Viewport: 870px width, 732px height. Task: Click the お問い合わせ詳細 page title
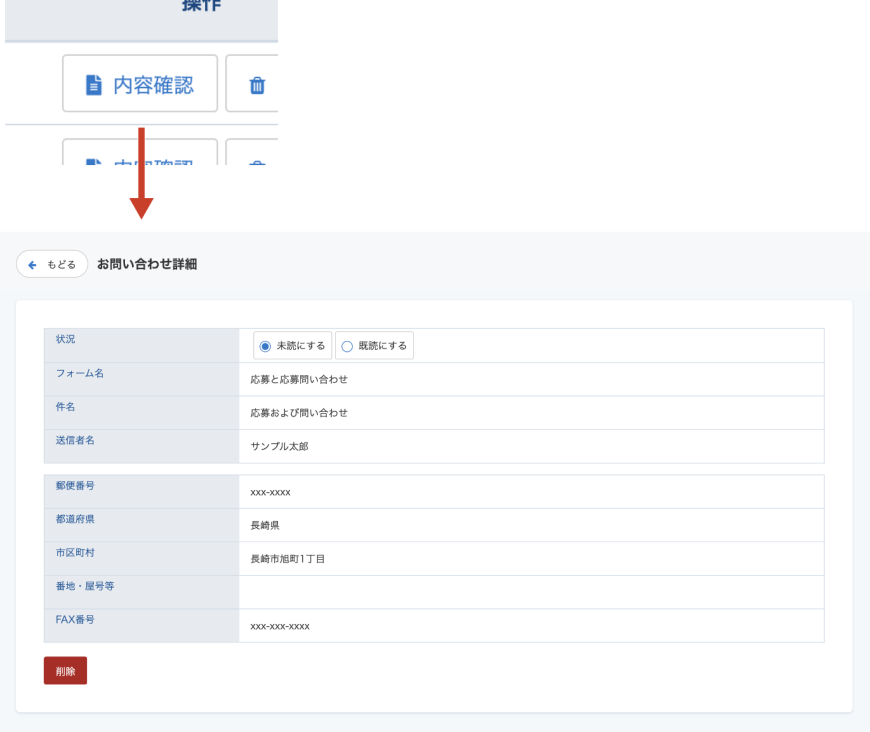pyautogui.click(x=147, y=264)
